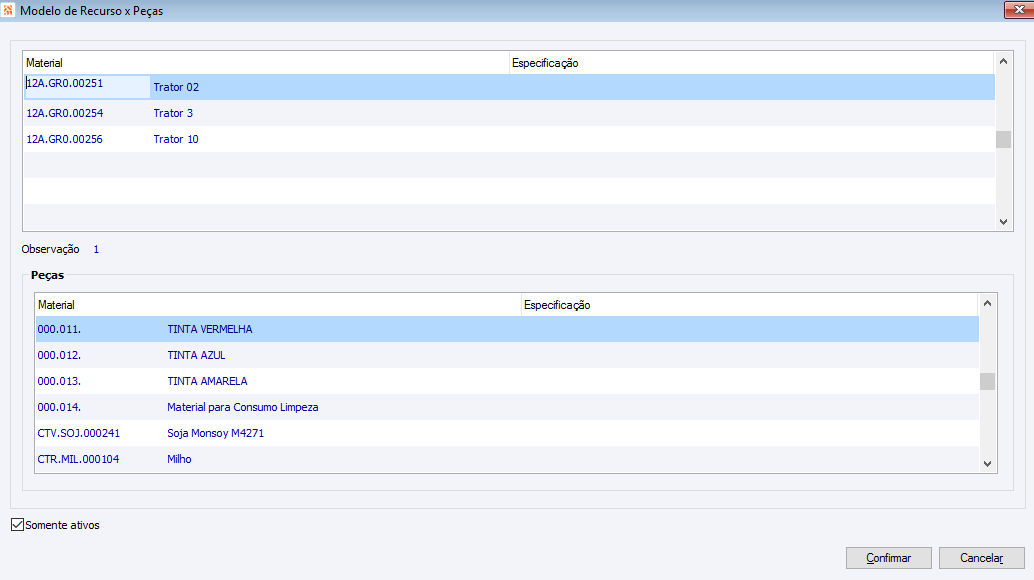Viewport: 1034px width, 580px height.
Task: Click the upper grid scrollbar thumb
Action: tap(1003, 139)
